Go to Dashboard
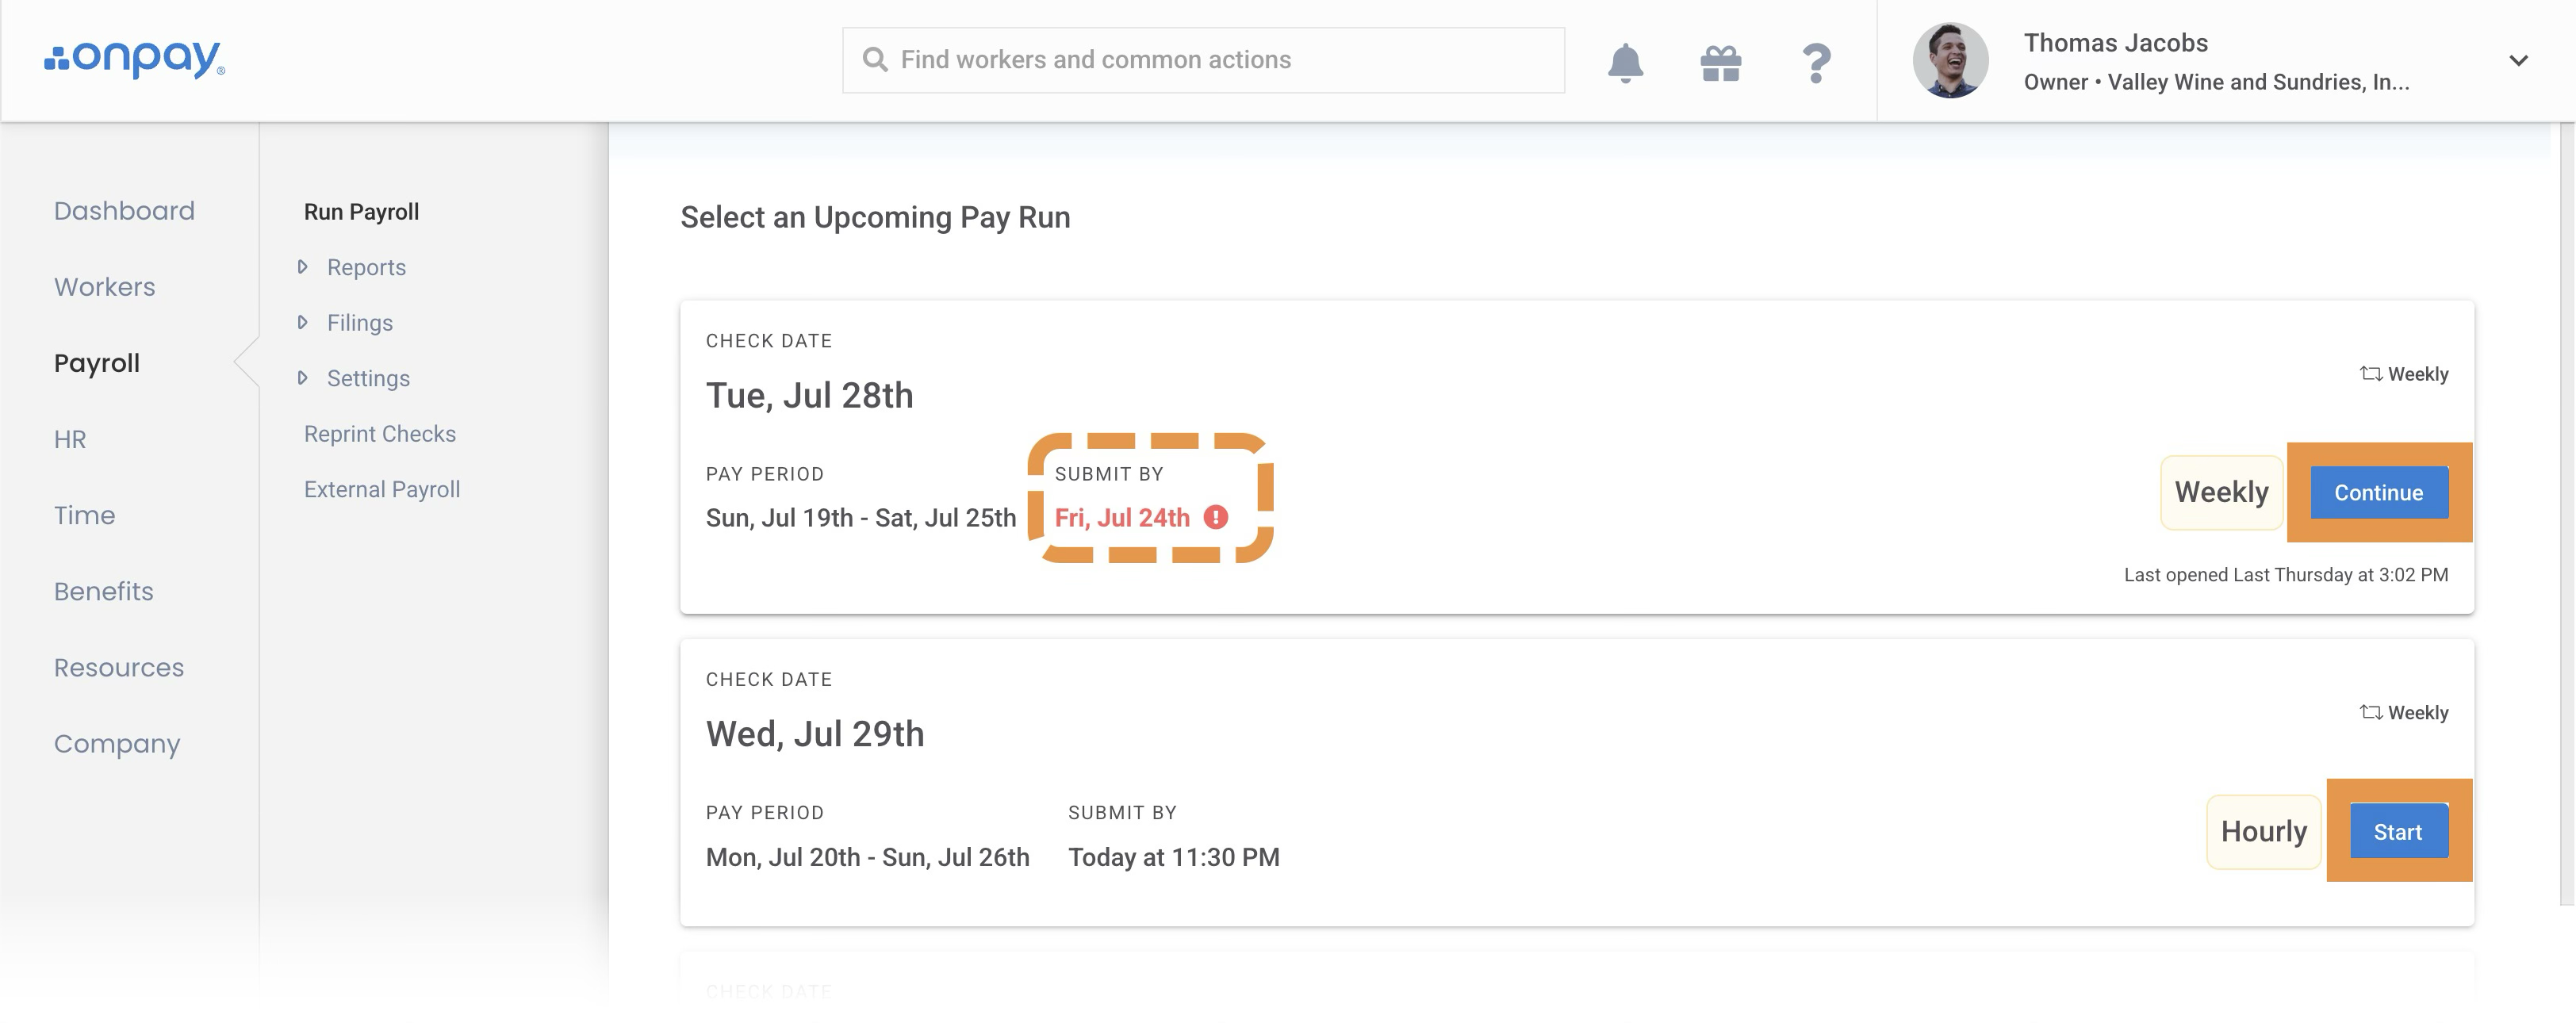 click(x=124, y=211)
